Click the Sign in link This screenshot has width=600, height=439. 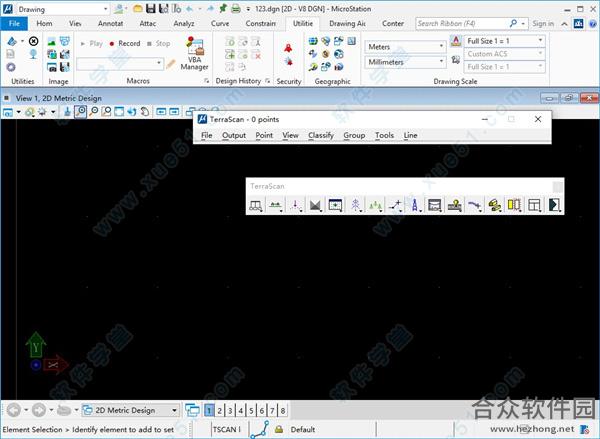[543, 23]
